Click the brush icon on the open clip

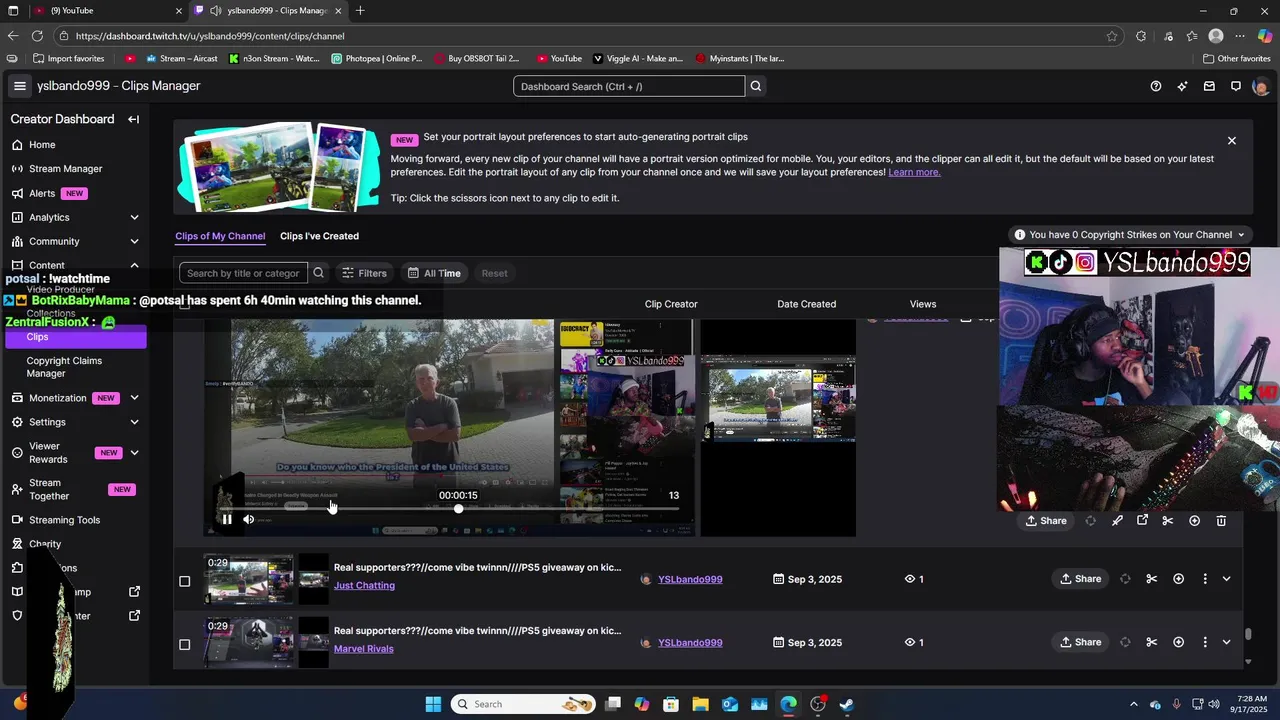(x=1117, y=521)
